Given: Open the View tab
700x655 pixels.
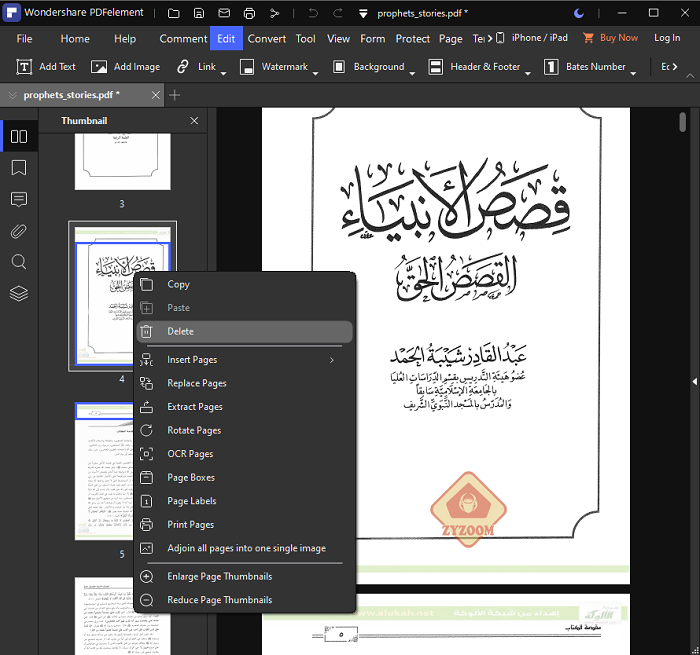Looking at the screenshot, I should pos(338,39).
